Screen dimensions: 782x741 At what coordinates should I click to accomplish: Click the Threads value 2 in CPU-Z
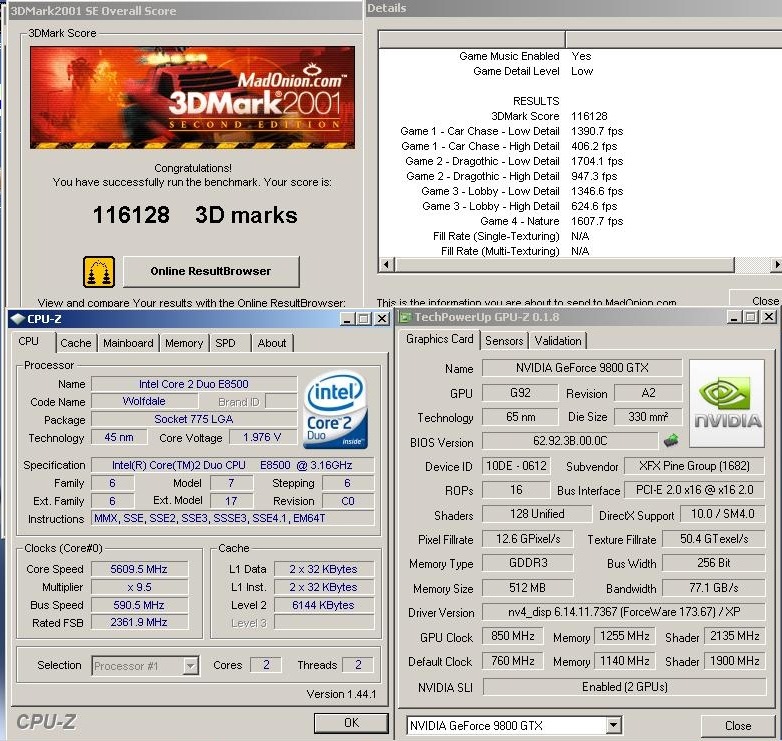(x=358, y=665)
